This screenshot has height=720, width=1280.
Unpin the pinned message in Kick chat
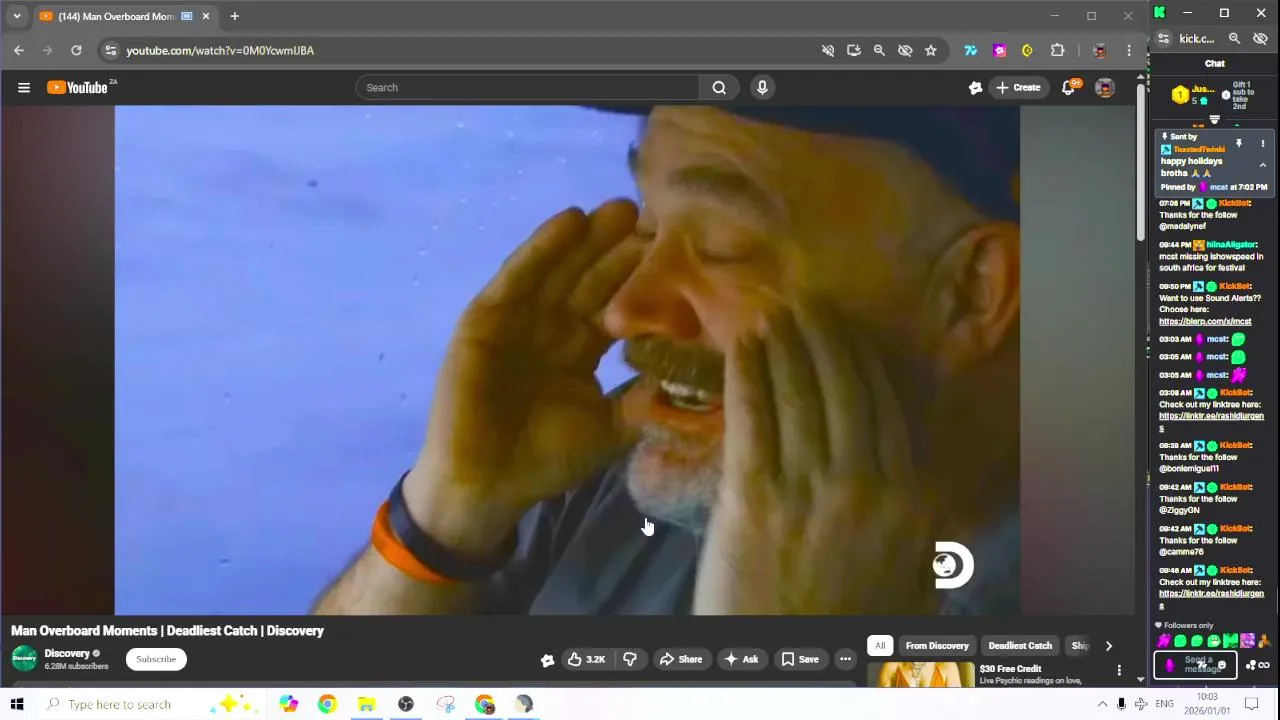pyautogui.click(x=1238, y=144)
